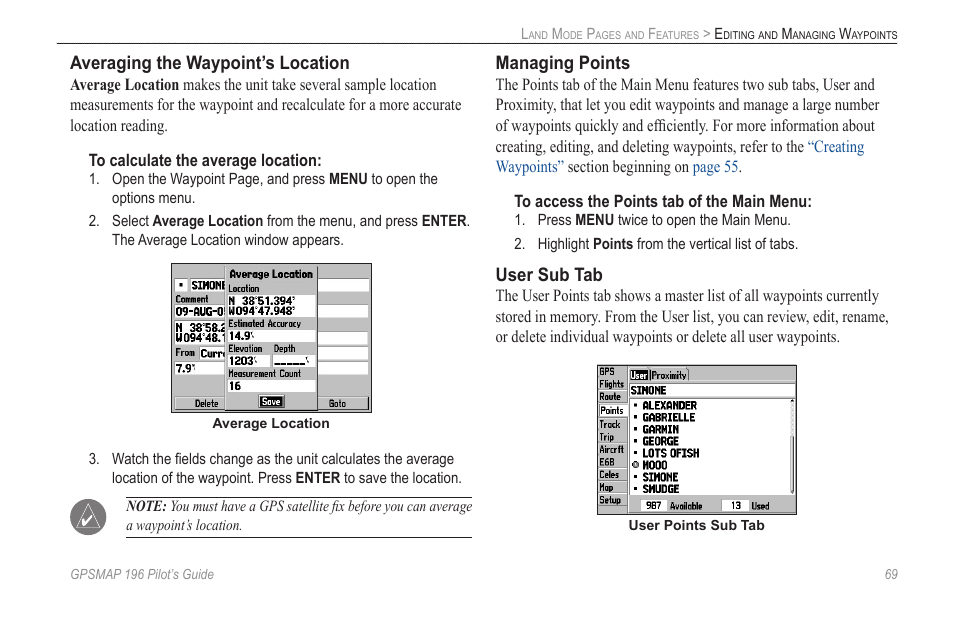
Task: Click the "User Sub Tab" heading
Action: tap(549, 275)
